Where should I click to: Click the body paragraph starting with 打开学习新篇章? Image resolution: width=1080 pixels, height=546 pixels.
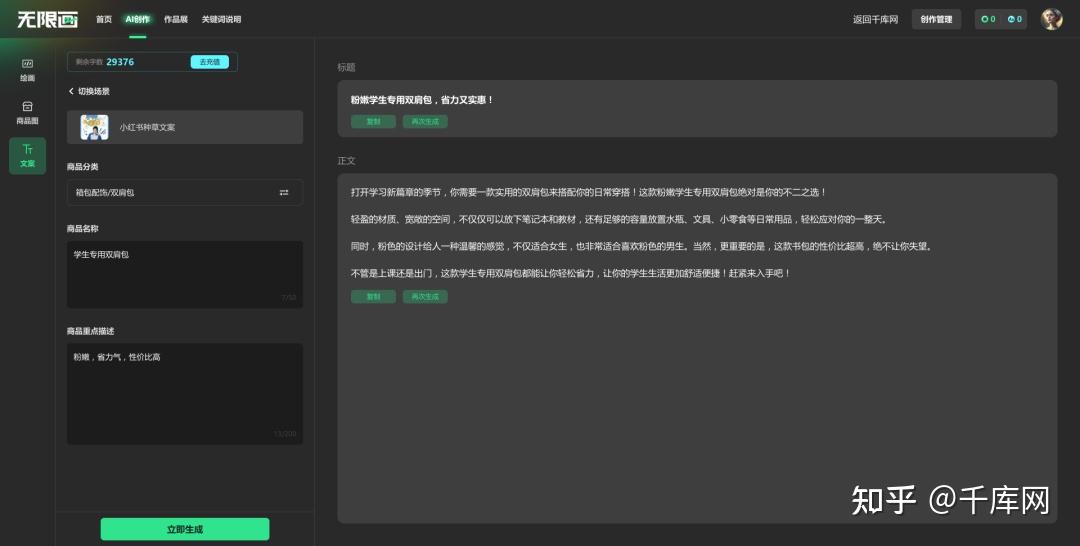pos(588,192)
